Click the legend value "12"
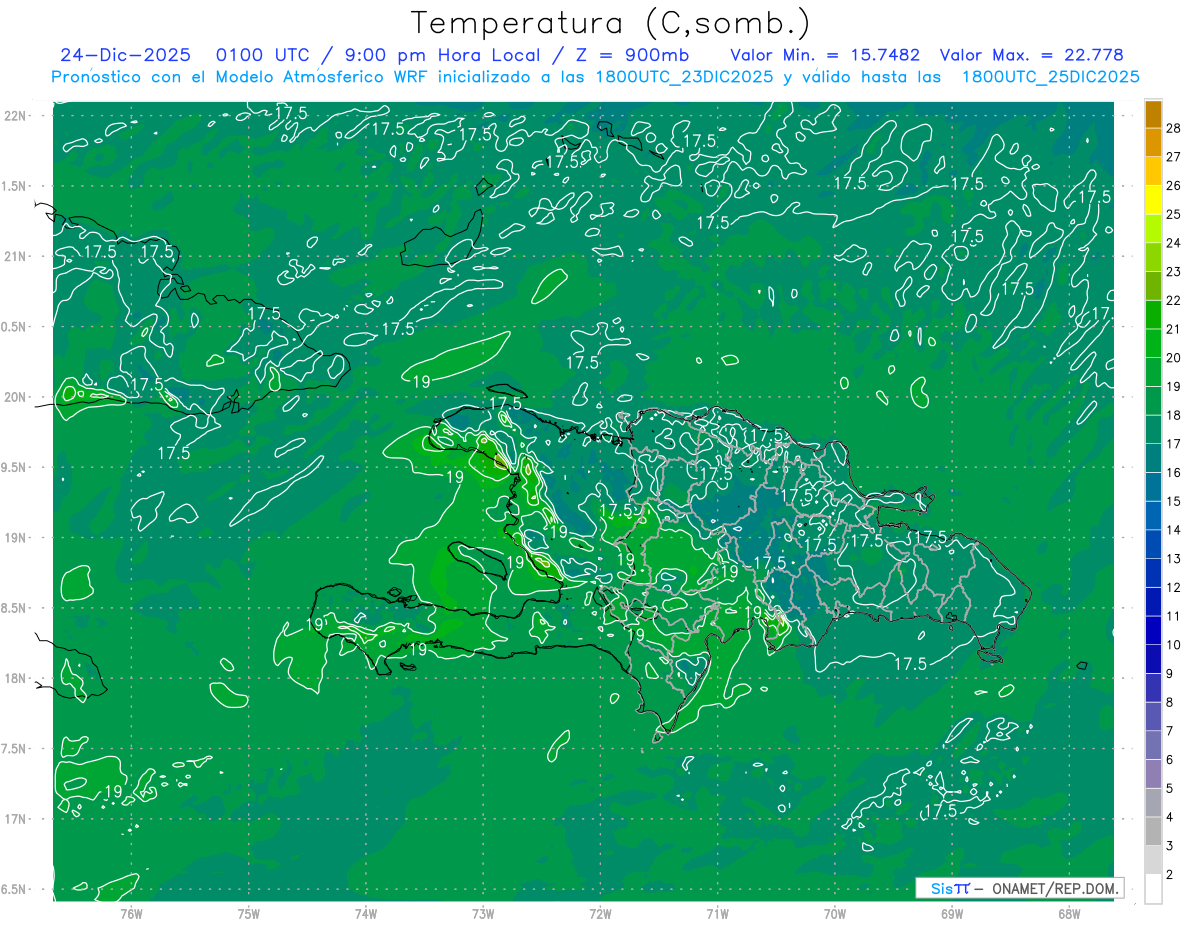The image size is (1200, 927). [1174, 587]
